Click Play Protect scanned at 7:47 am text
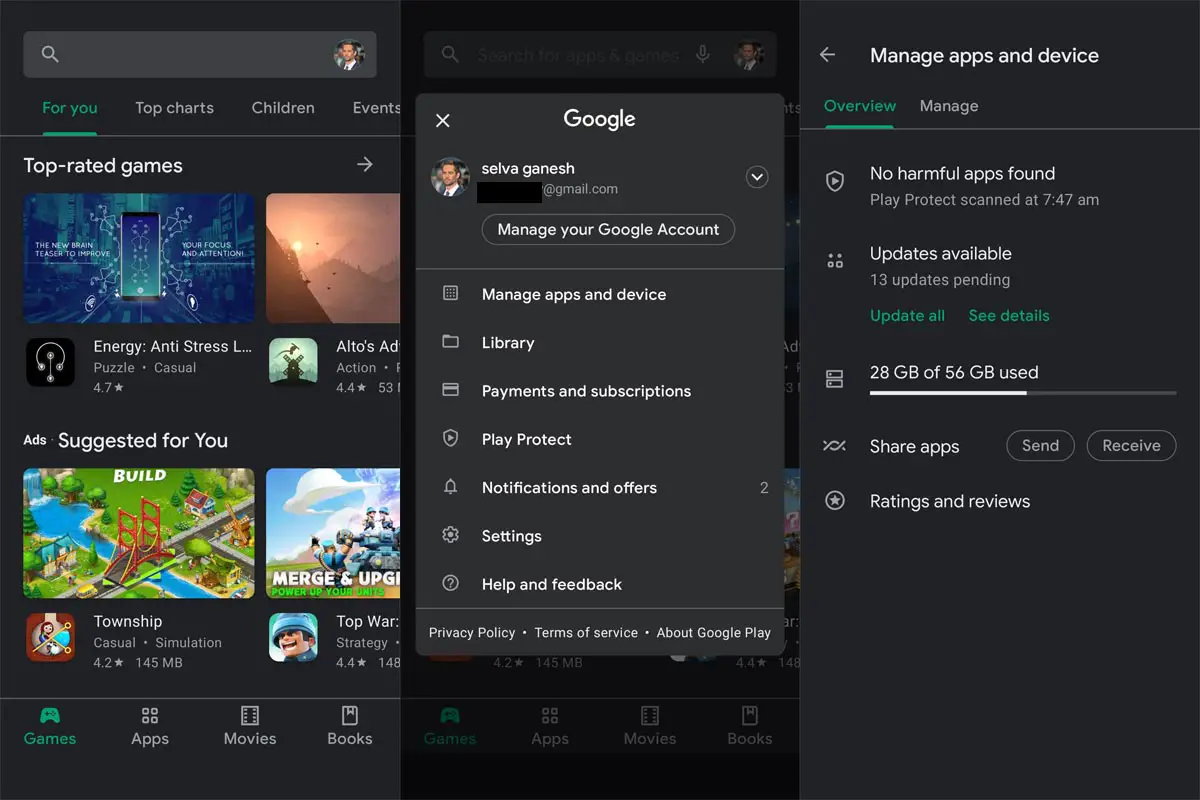This screenshot has width=1200, height=800. (x=984, y=200)
